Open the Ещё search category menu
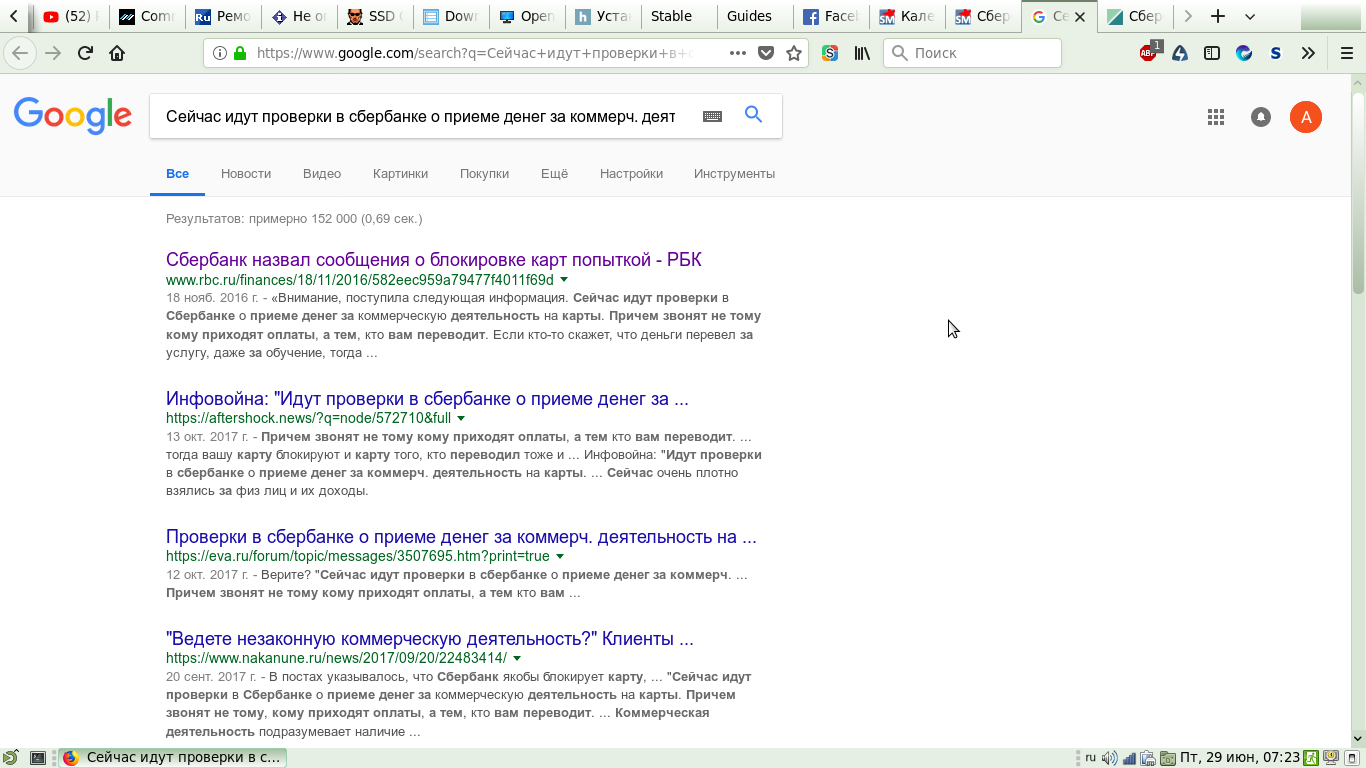This screenshot has height=768, width=1366. click(x=554, y=174)
